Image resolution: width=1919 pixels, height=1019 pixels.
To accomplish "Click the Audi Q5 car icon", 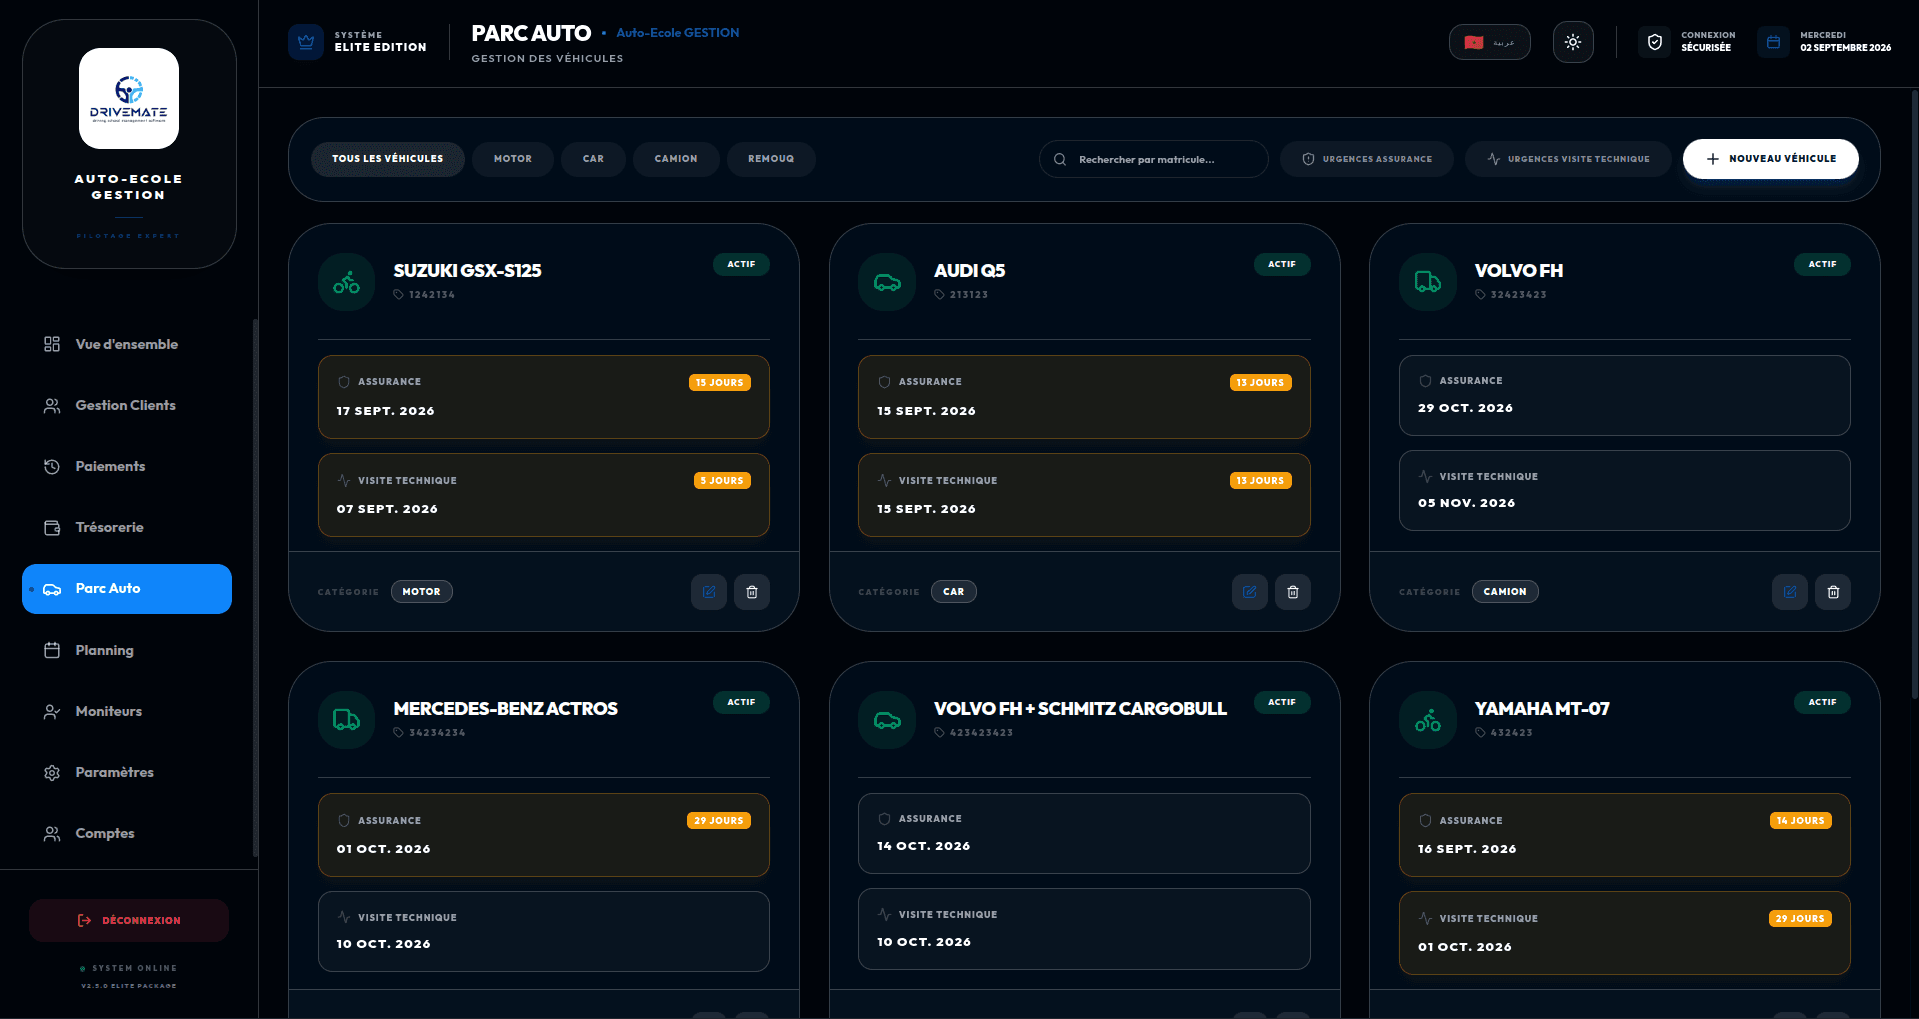I will click(887, 282).
